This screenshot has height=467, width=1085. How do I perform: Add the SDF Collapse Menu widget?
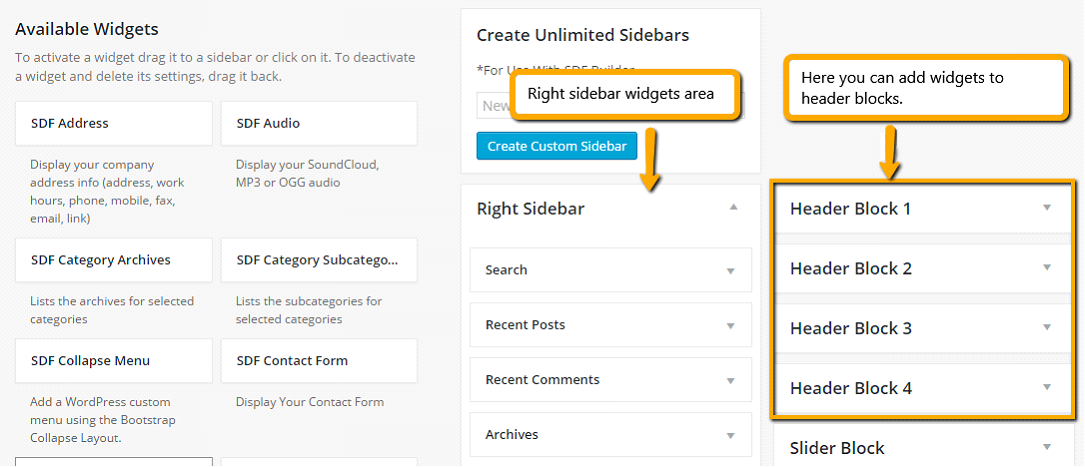tap(113, 360)
